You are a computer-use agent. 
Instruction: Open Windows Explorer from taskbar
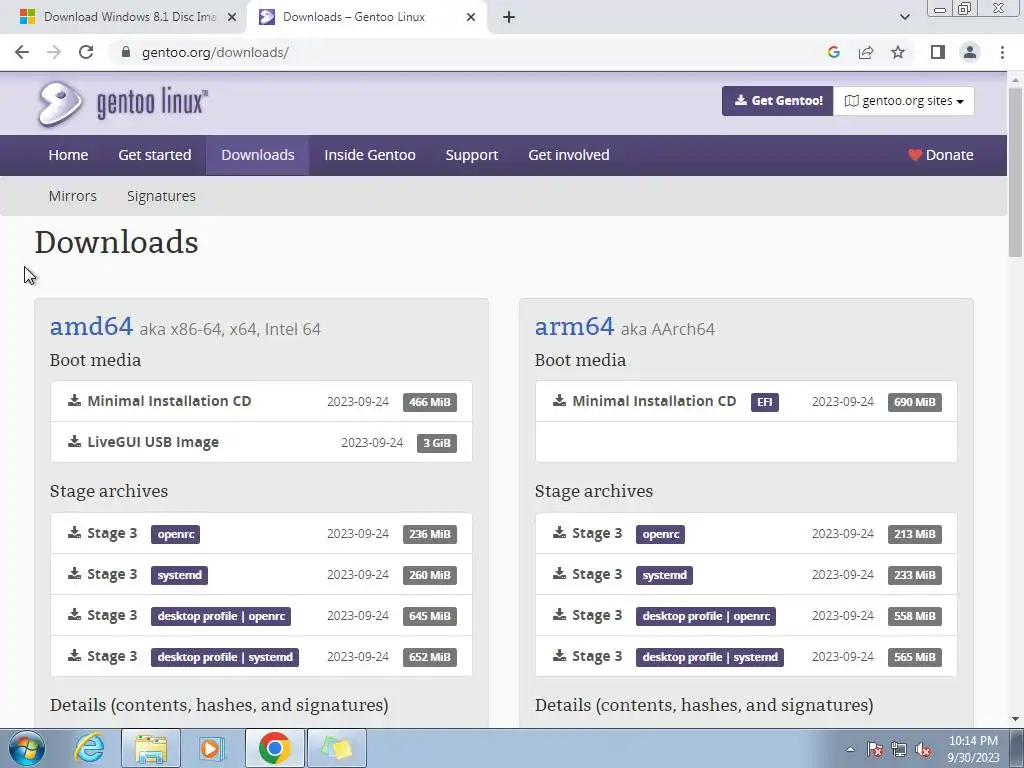pos(151,748)
